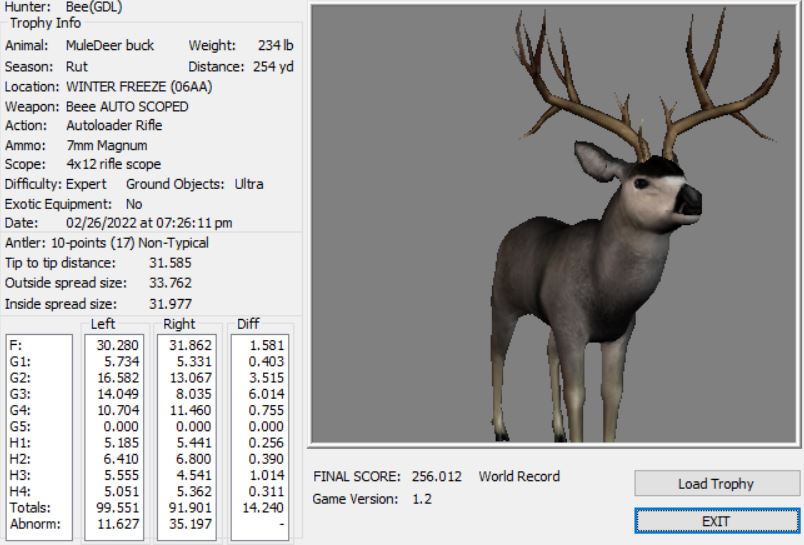Click the Final Score value 256.012

(434, 477)
